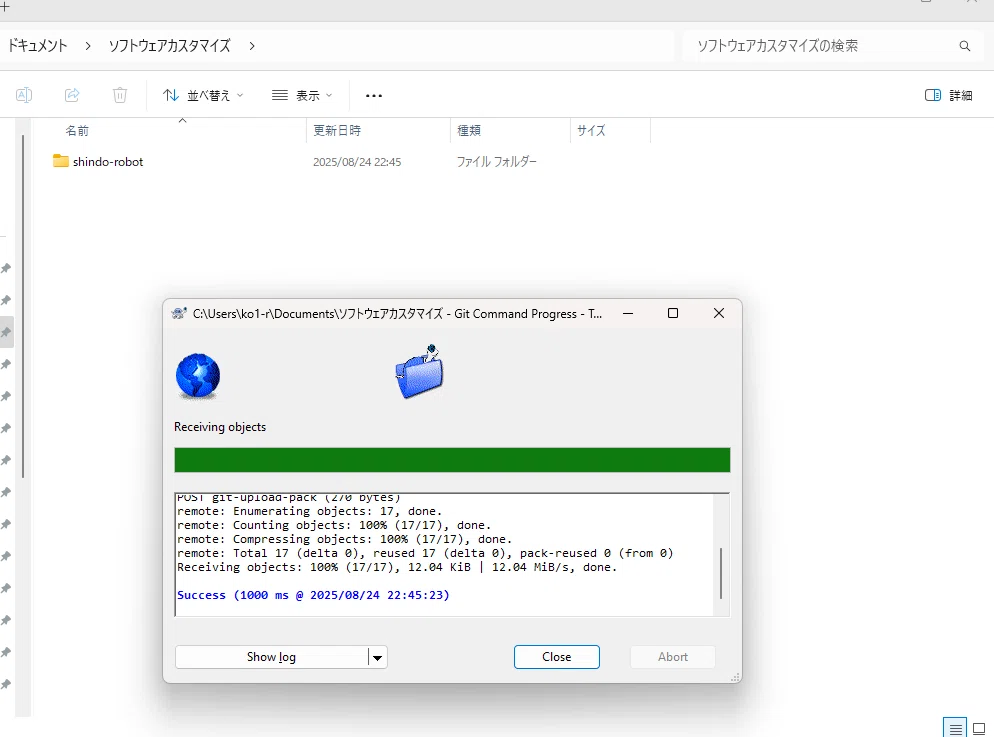This screenshot has width=994, height=737.
Task: Click the green Receiving objects progress bar
Action: tap(452, 460)
